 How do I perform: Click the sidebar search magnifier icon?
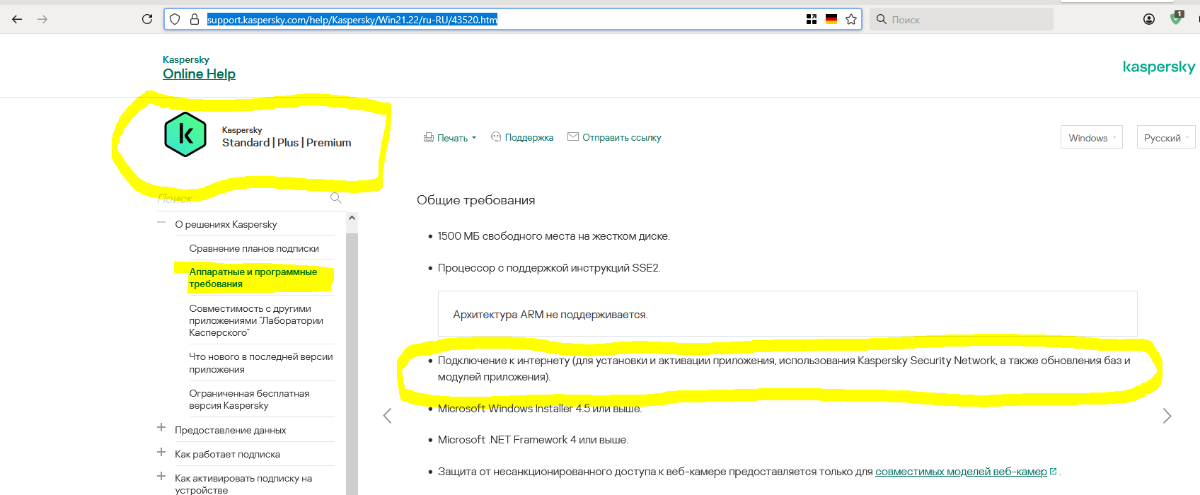[336, 198]
